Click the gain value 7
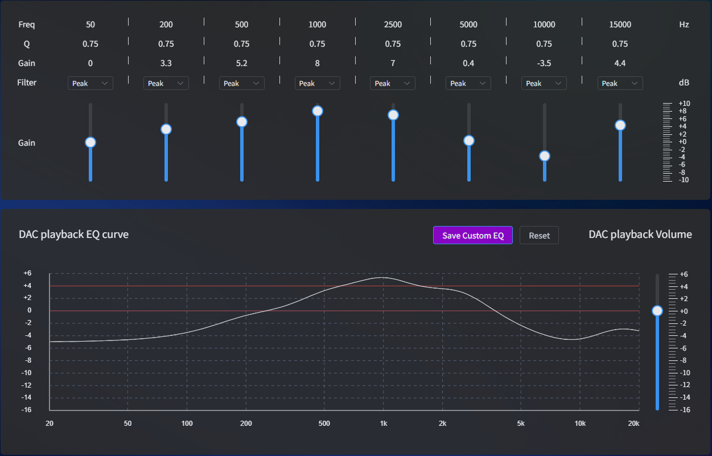 pos(393,63)
